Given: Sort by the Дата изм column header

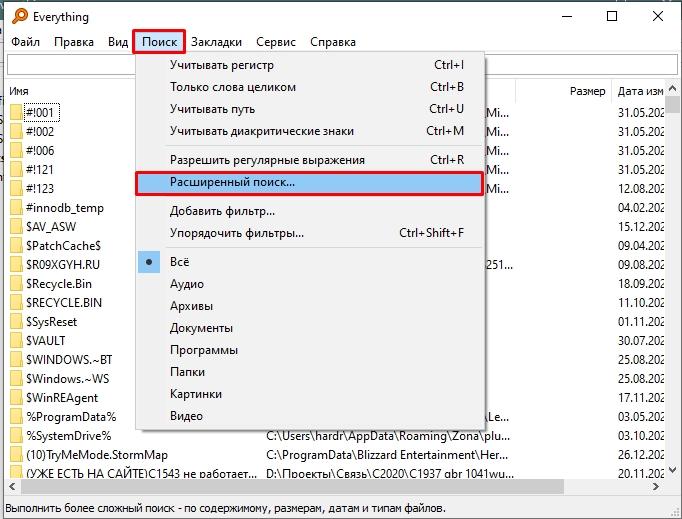Looking at the screenshot, I should (x=639, y=91).
